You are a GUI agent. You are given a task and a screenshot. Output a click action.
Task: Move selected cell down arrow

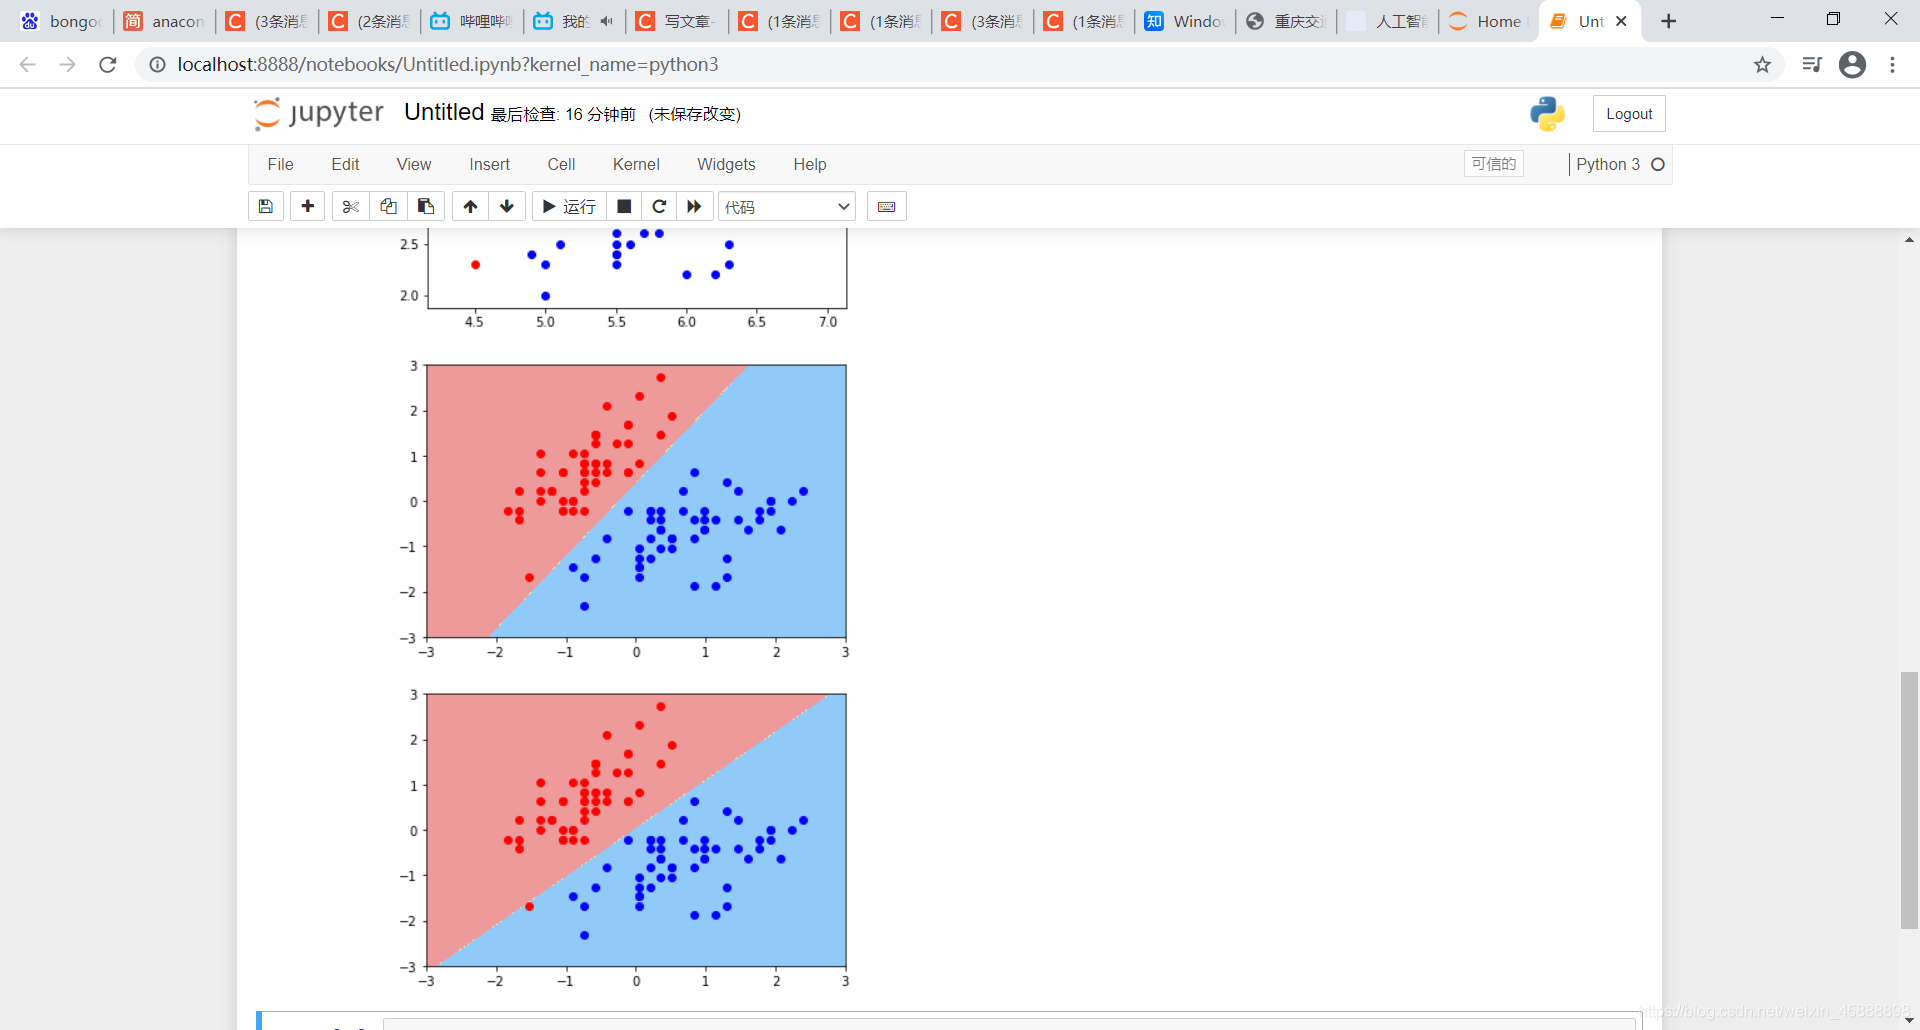click(x=507, y=206)
